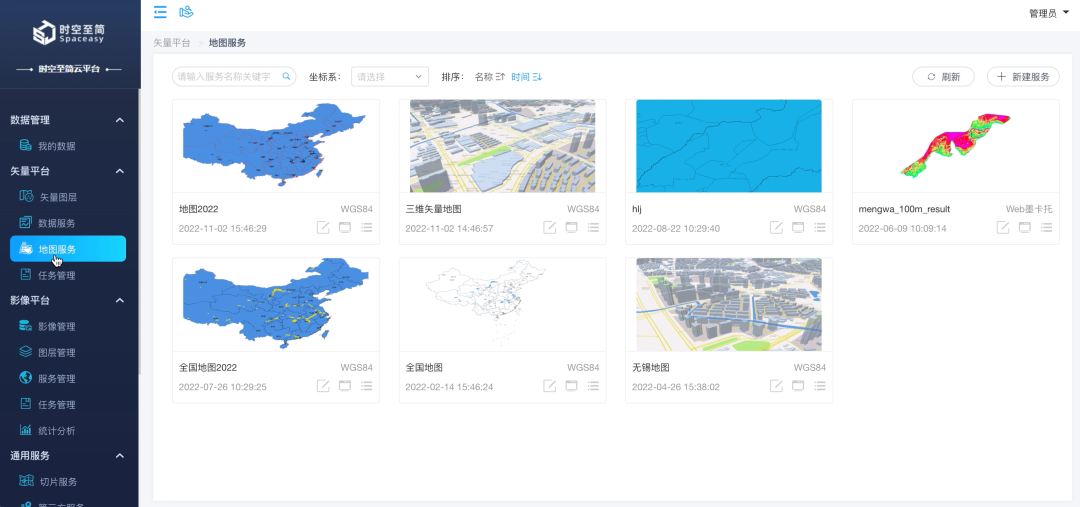
Task: Click preview window icon on mengwa_100m_result card
Action: pyautogui.click(x=1025, y=227)
